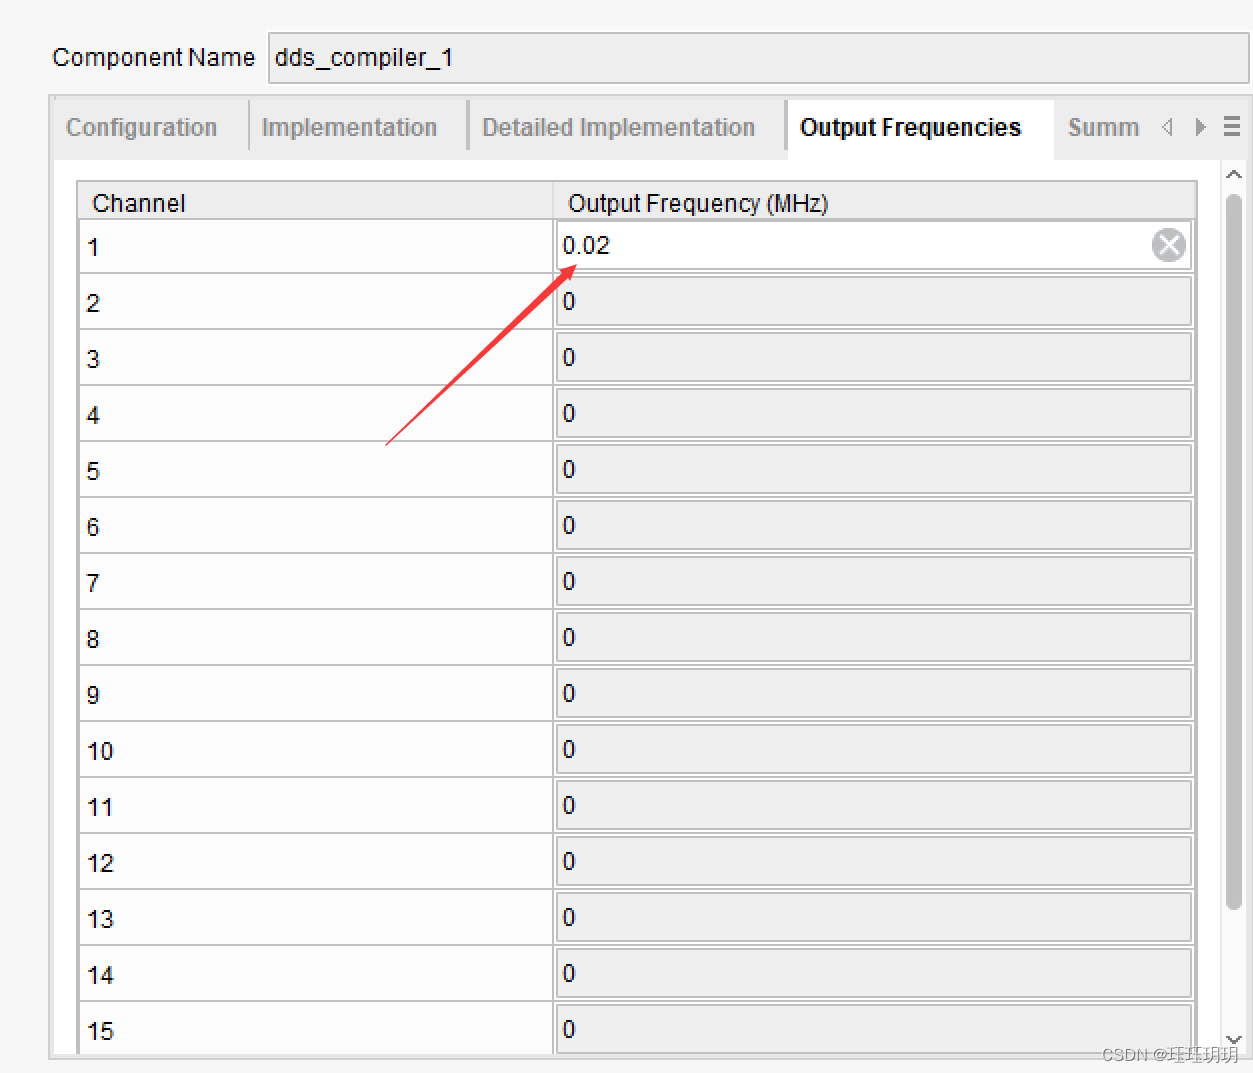Click the channel 12 frequency field

873,862
